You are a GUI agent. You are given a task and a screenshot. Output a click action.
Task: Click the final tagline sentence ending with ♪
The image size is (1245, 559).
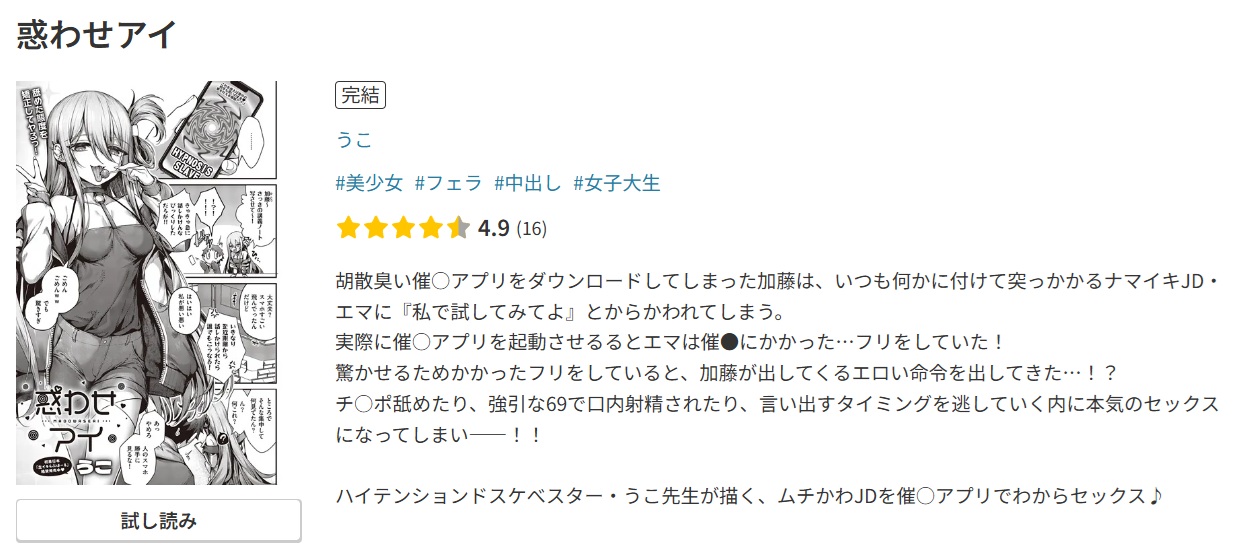coord(749,496)
